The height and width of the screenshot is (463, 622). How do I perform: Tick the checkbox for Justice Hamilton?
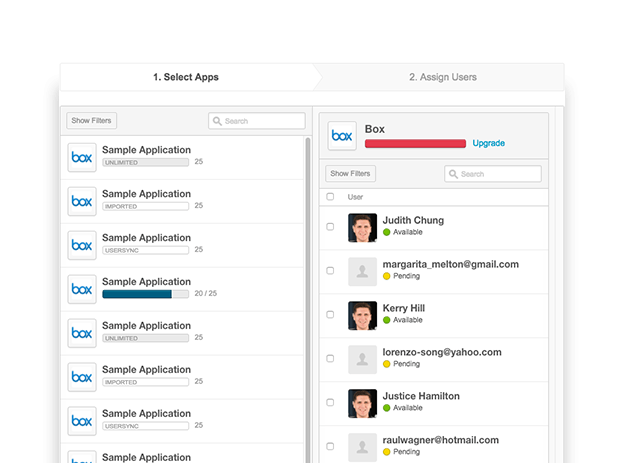coord(330,402)
